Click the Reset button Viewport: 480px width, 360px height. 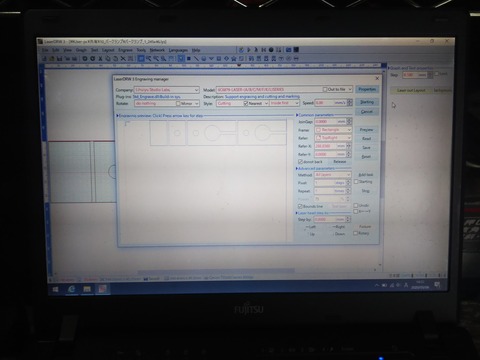coord(366,157)
